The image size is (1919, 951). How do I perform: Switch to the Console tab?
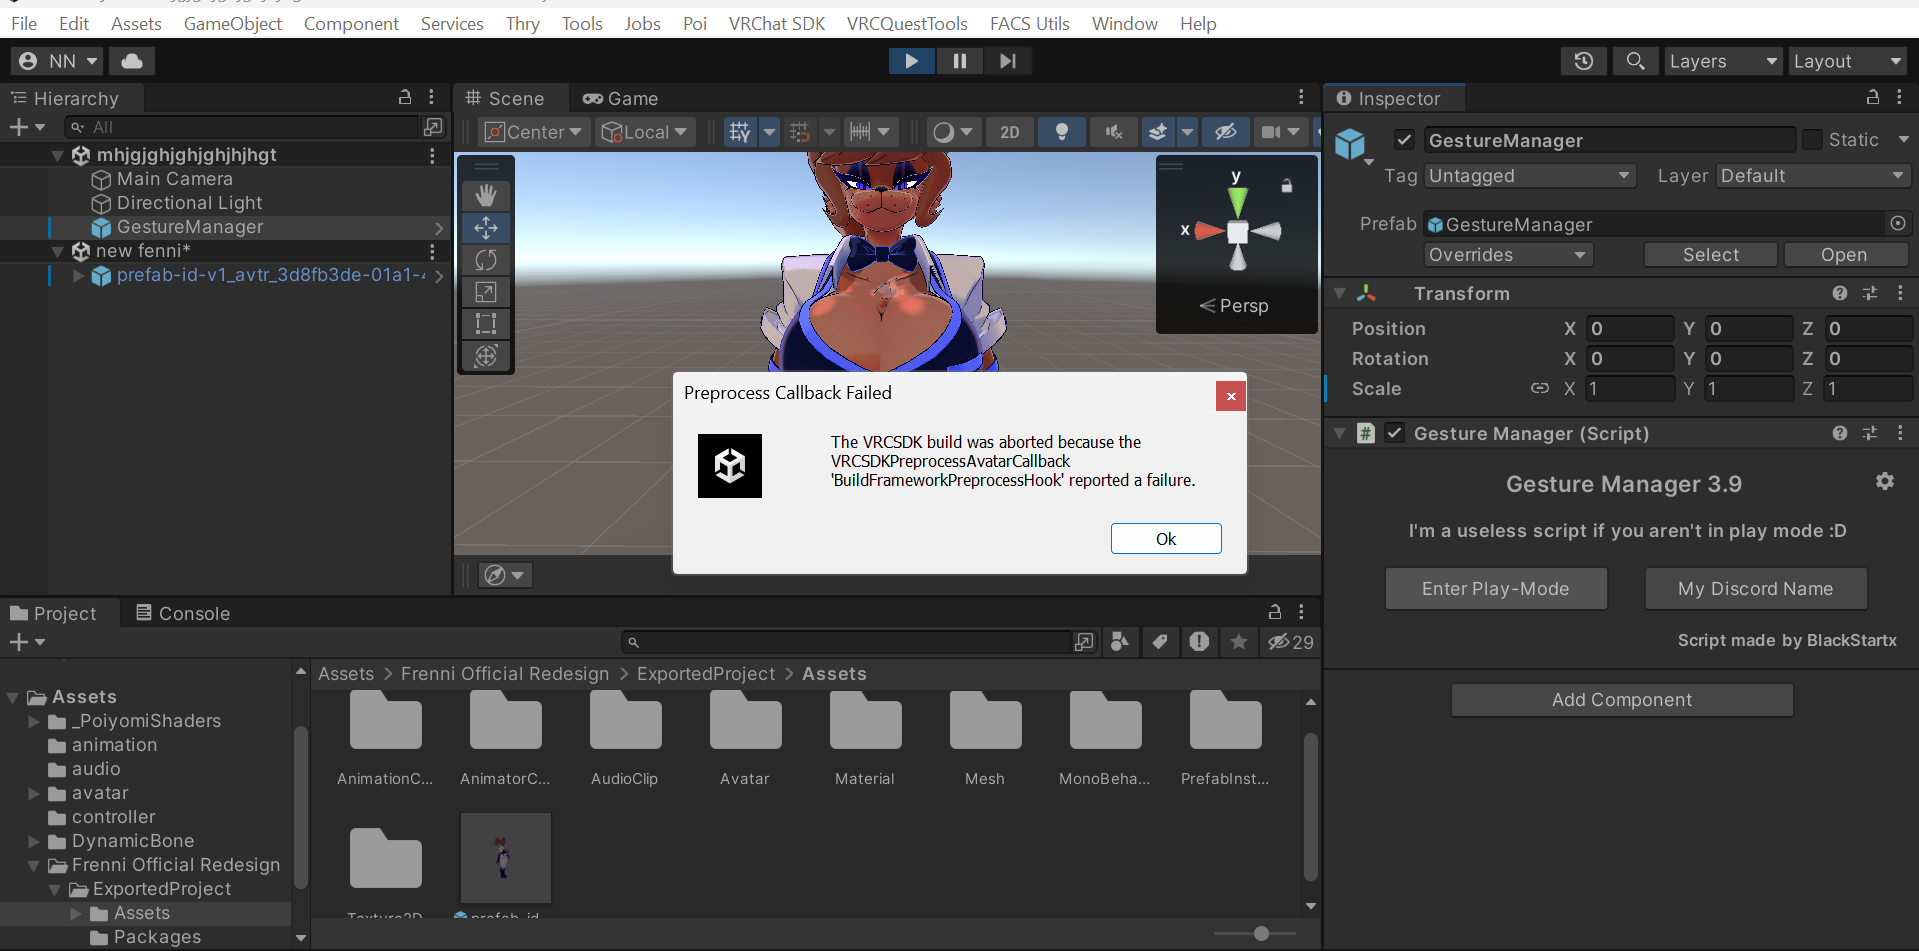(x=183, y=613)
